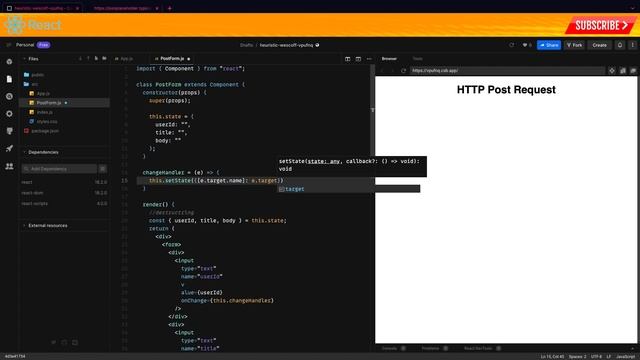Open the editor more options ellipsis

pyautogui.click(x=369, y=59)
